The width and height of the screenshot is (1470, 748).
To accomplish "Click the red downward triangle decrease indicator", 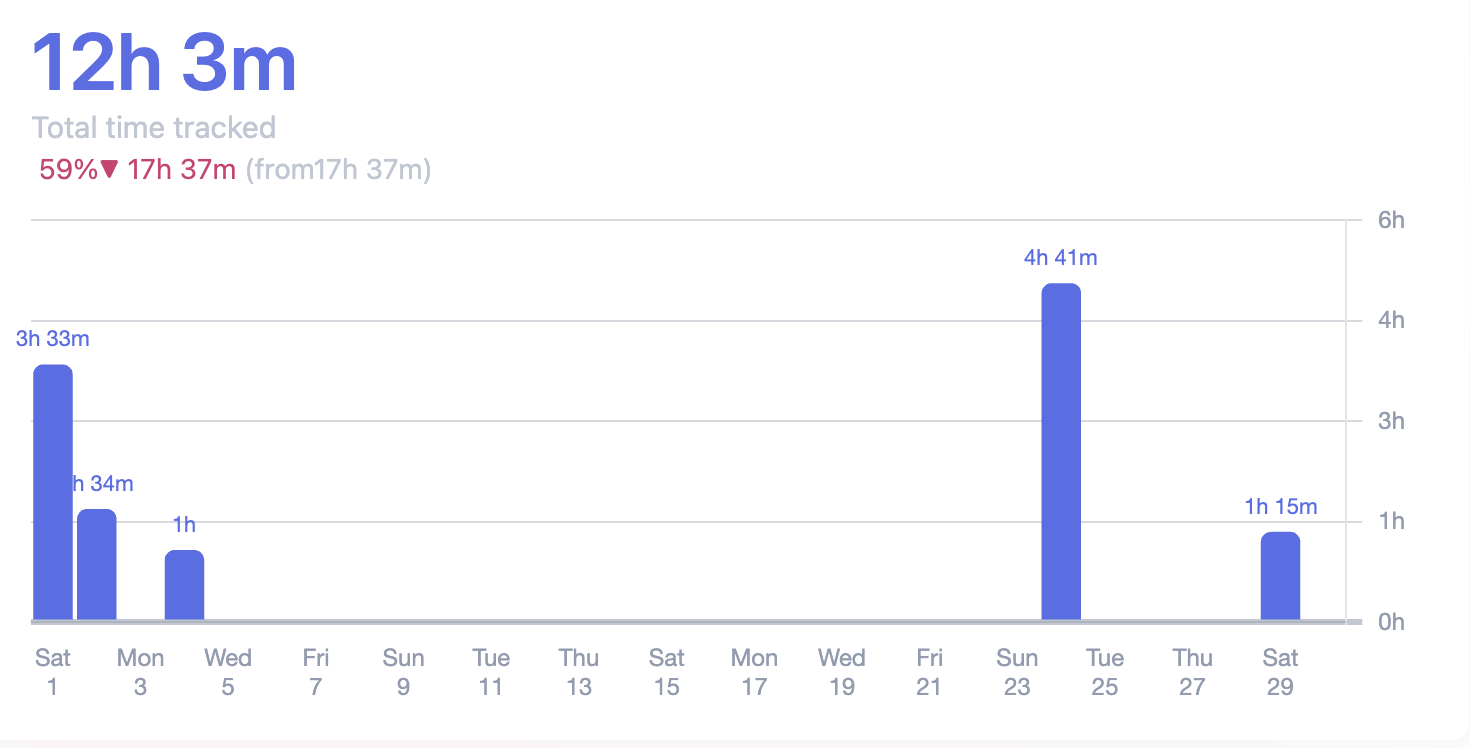I will pyautogui.click(x=110, y=170).
